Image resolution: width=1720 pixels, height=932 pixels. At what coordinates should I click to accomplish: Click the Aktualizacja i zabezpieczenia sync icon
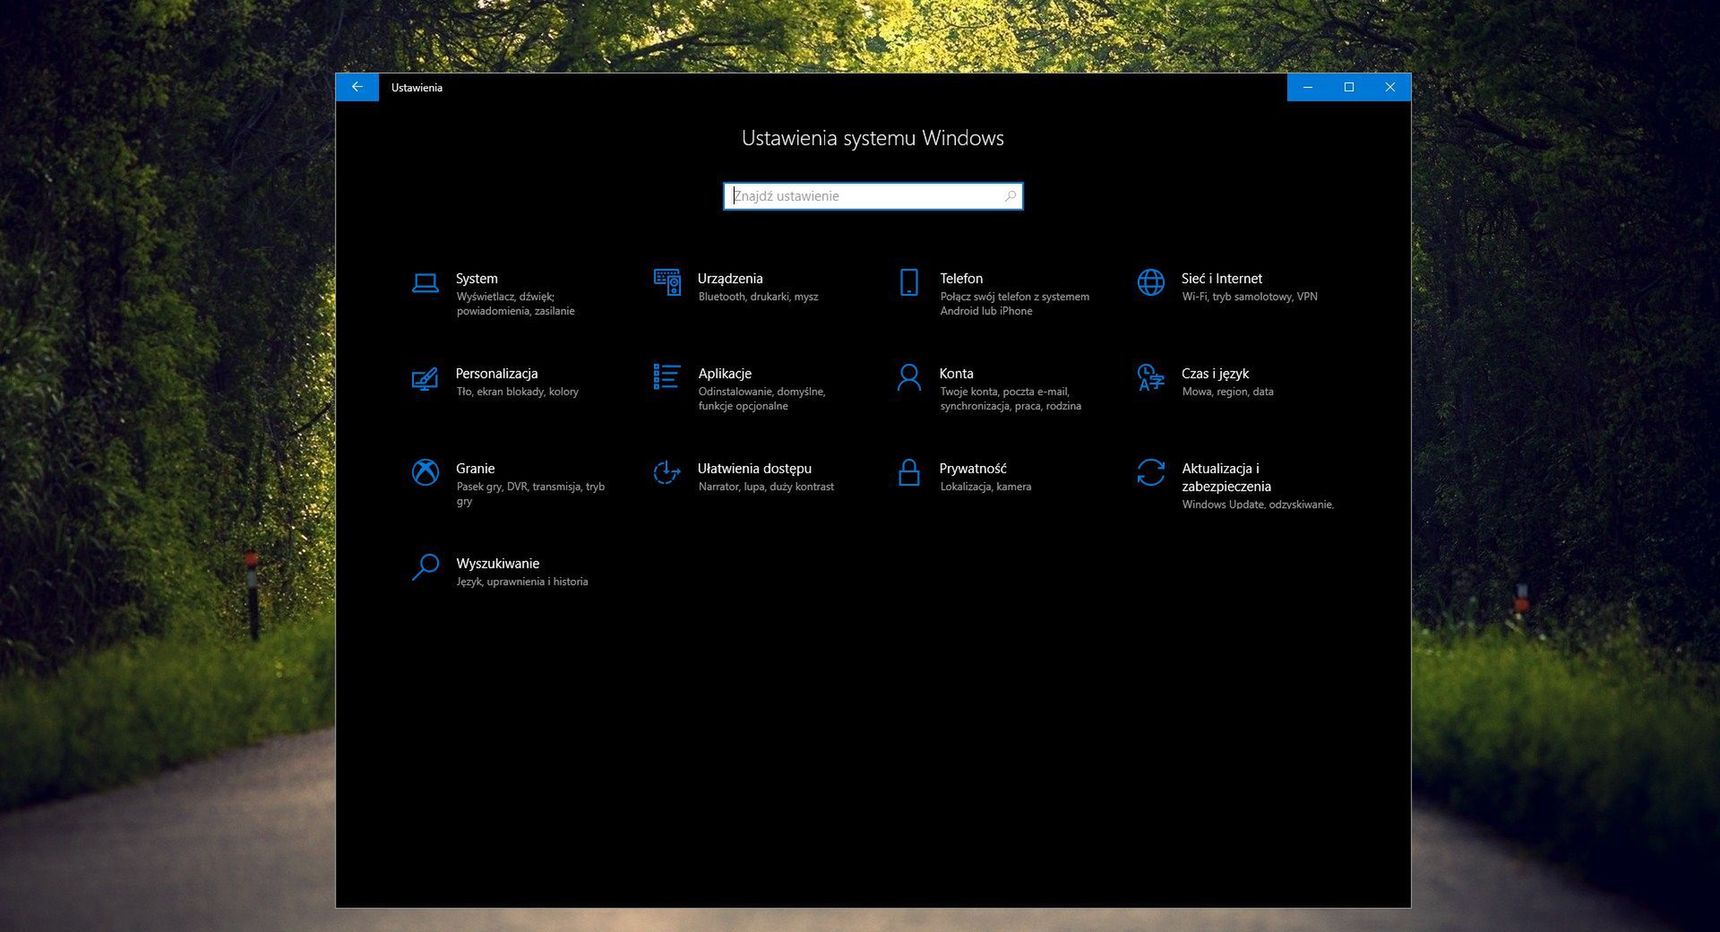click(x=1151, y=472)
